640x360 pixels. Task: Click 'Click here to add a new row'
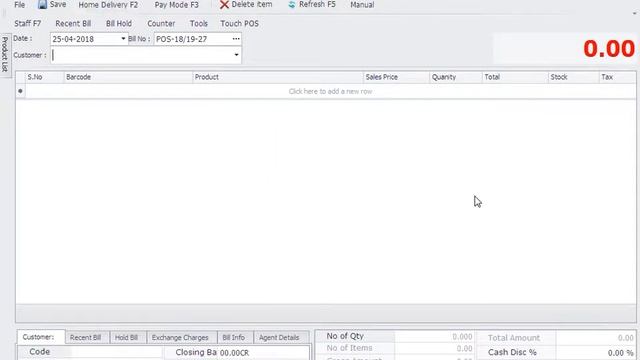pyautogui.click(x=330, y=91)
